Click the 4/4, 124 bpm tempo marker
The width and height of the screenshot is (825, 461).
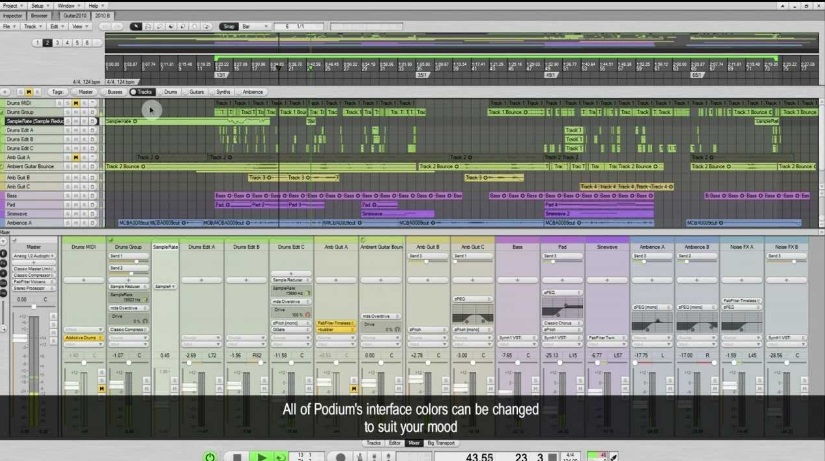(122, 82)
